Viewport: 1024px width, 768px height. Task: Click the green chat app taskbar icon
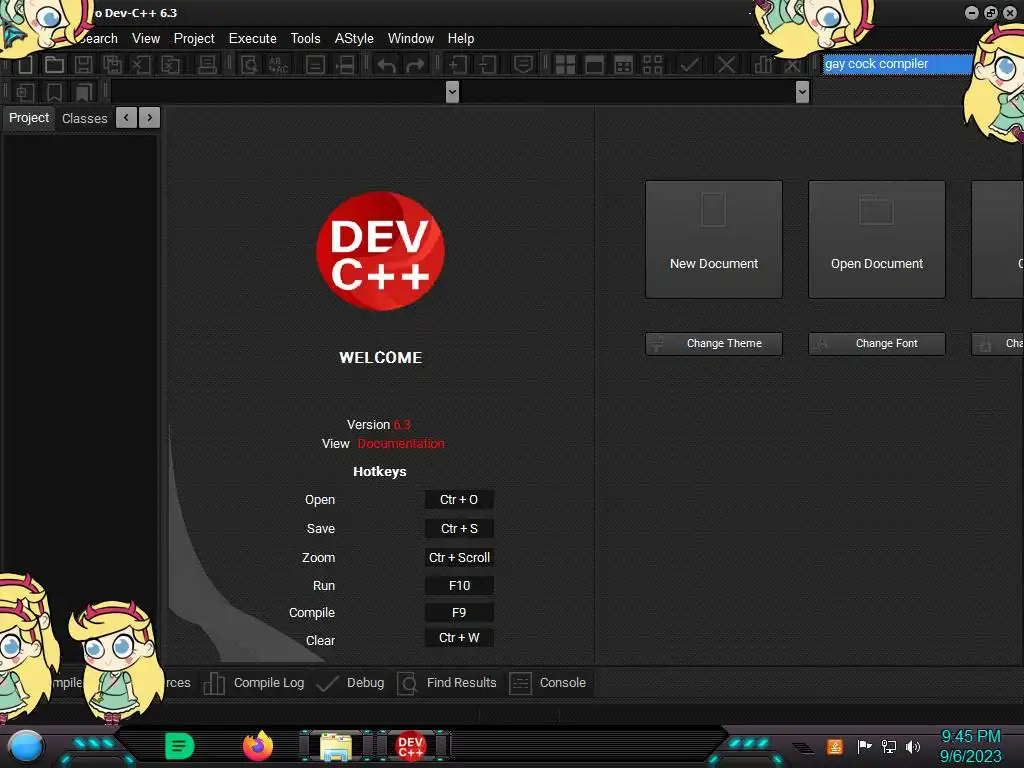(x=180, y=746)
